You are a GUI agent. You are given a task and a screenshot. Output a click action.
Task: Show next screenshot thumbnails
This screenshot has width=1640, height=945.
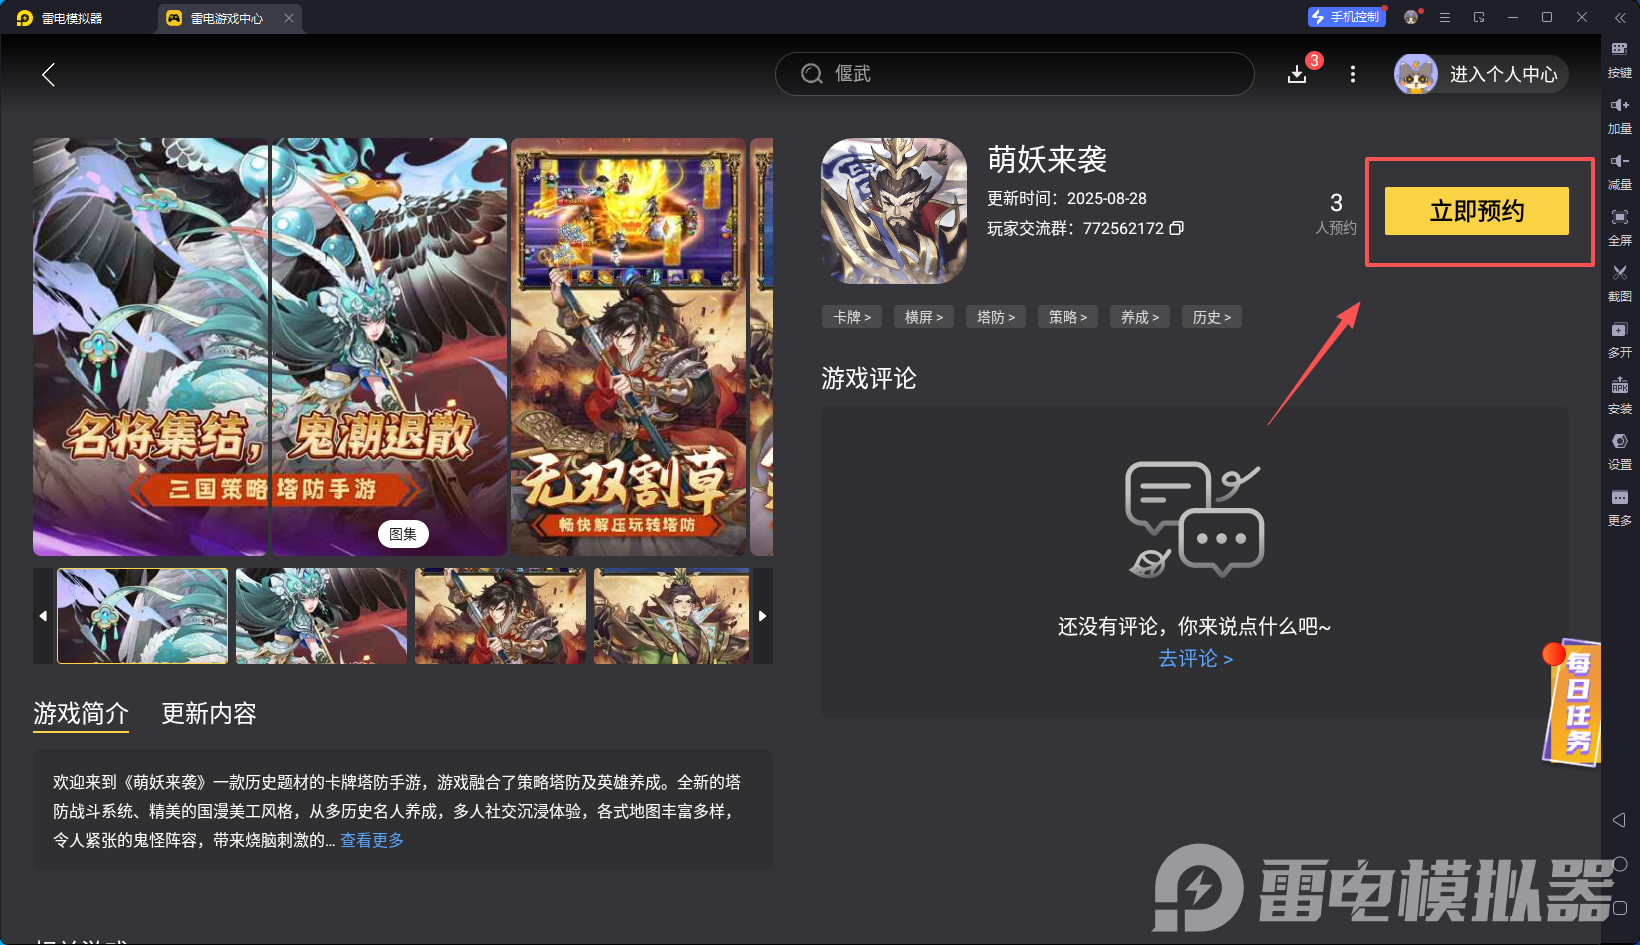[x=762, y=616]
